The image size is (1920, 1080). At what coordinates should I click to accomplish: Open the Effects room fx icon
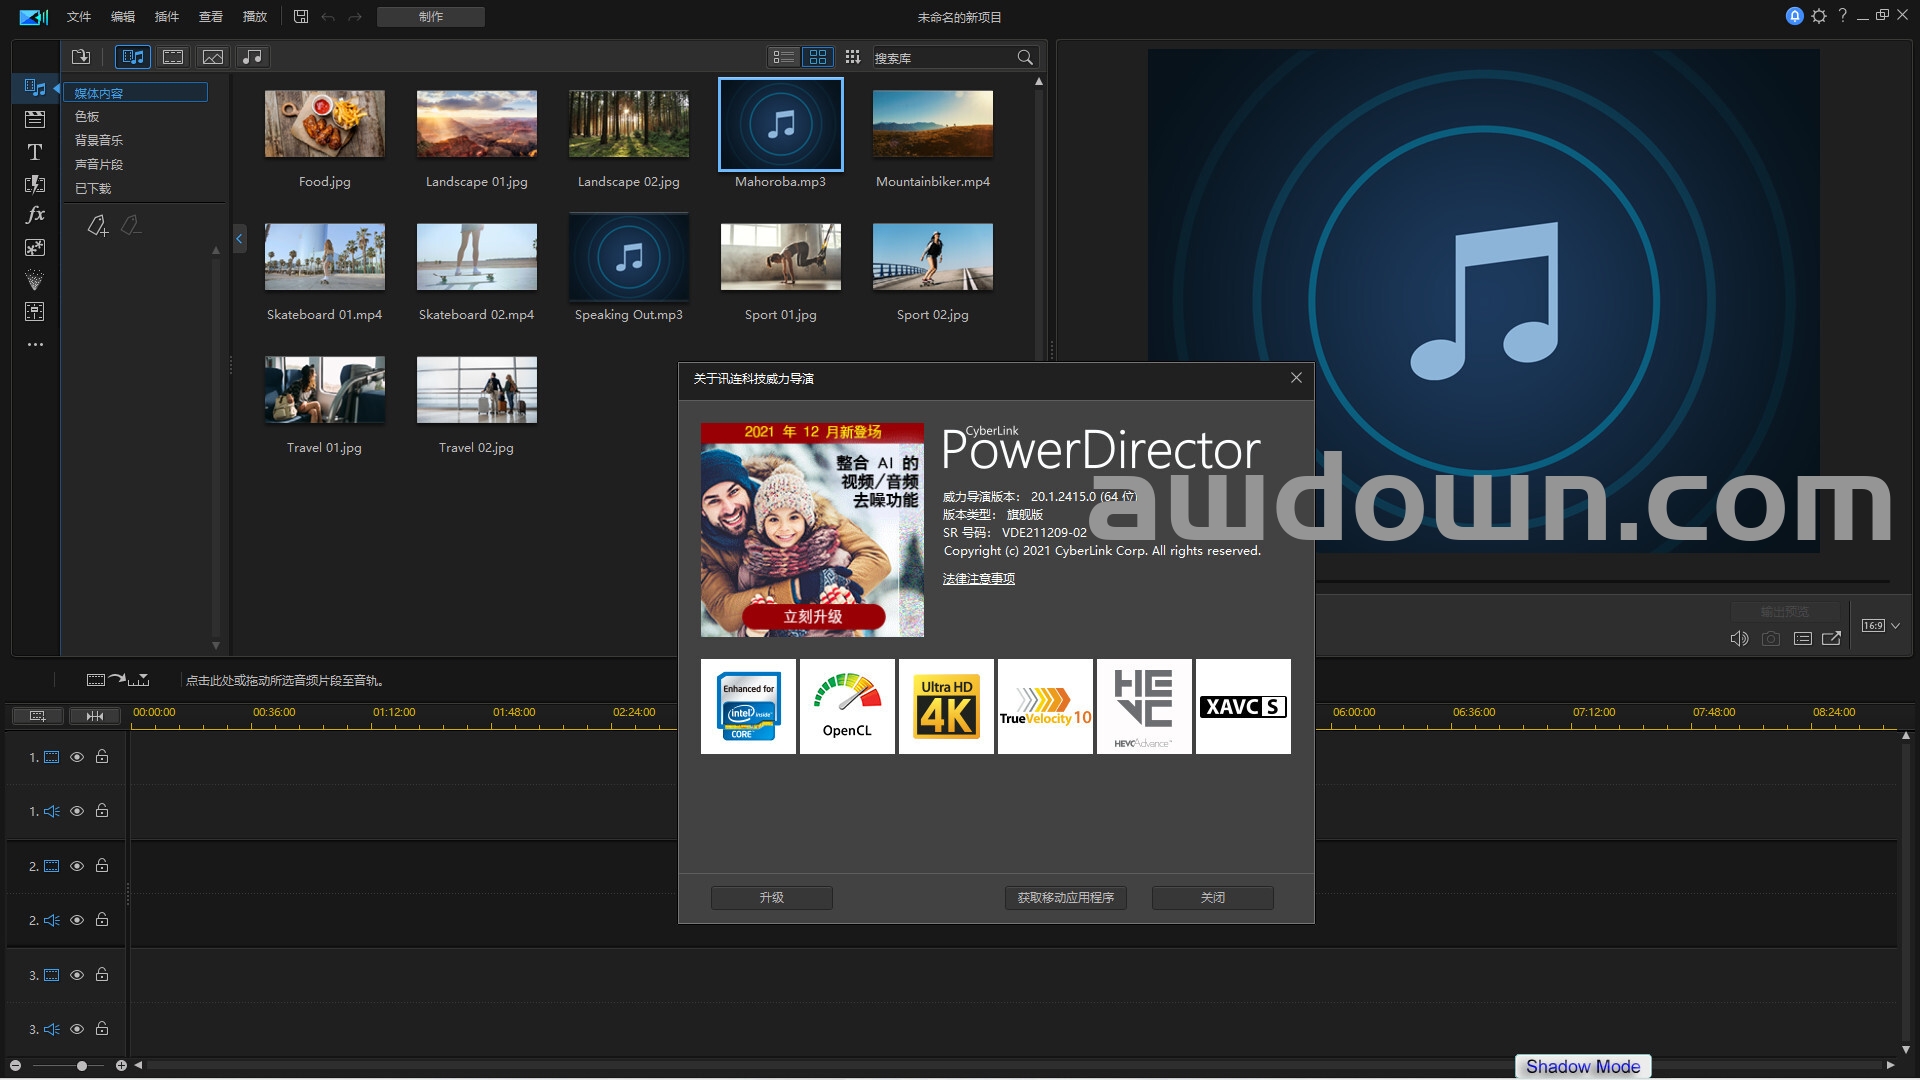[x=35, y=215]
